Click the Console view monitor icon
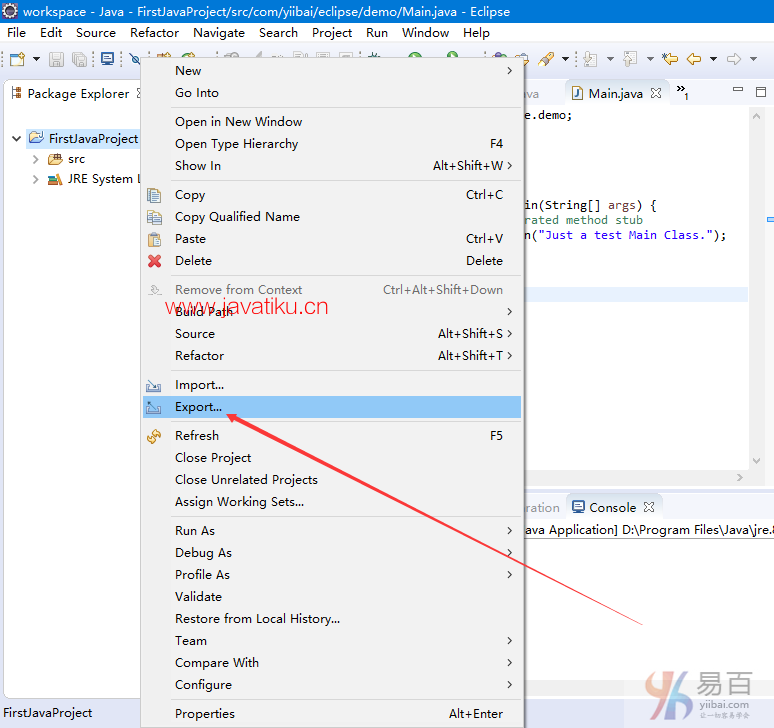Screen dimensions: 774x728 tap(578, 507)
